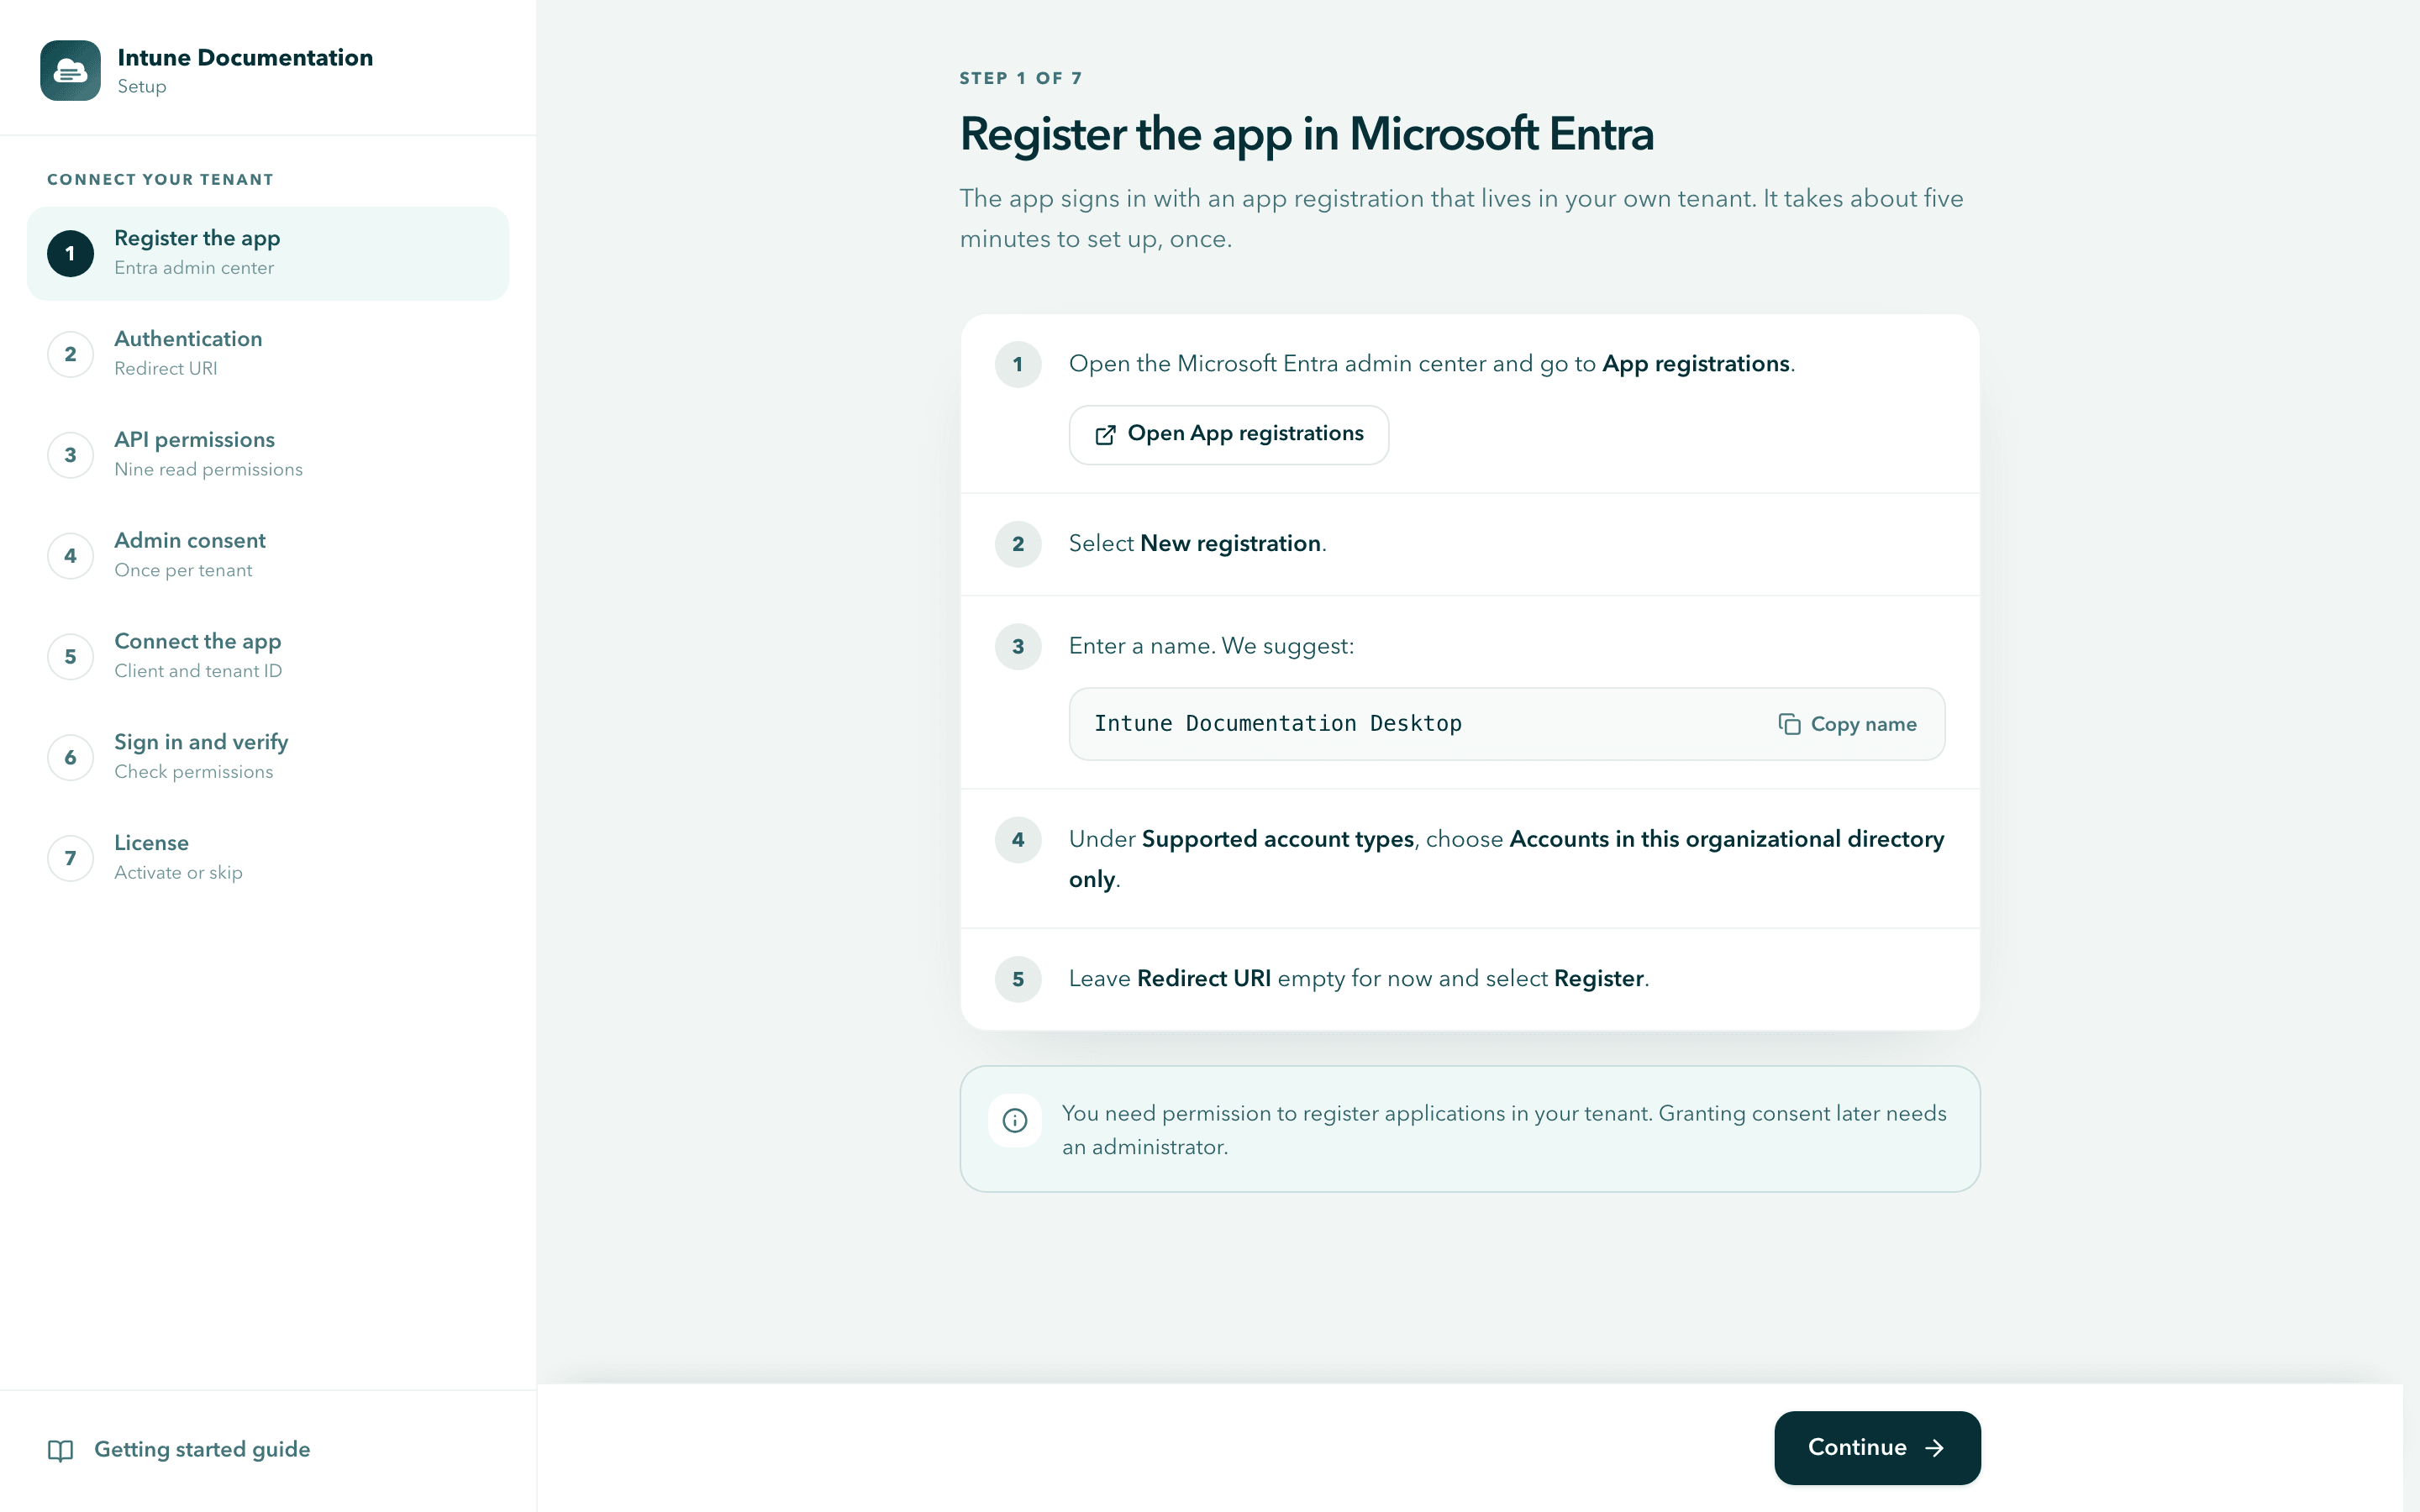Image resolution: width=2420 pixels, height=1512 pixels.
Task: Select the Connect the app step
Action: (x=268, y=656)
